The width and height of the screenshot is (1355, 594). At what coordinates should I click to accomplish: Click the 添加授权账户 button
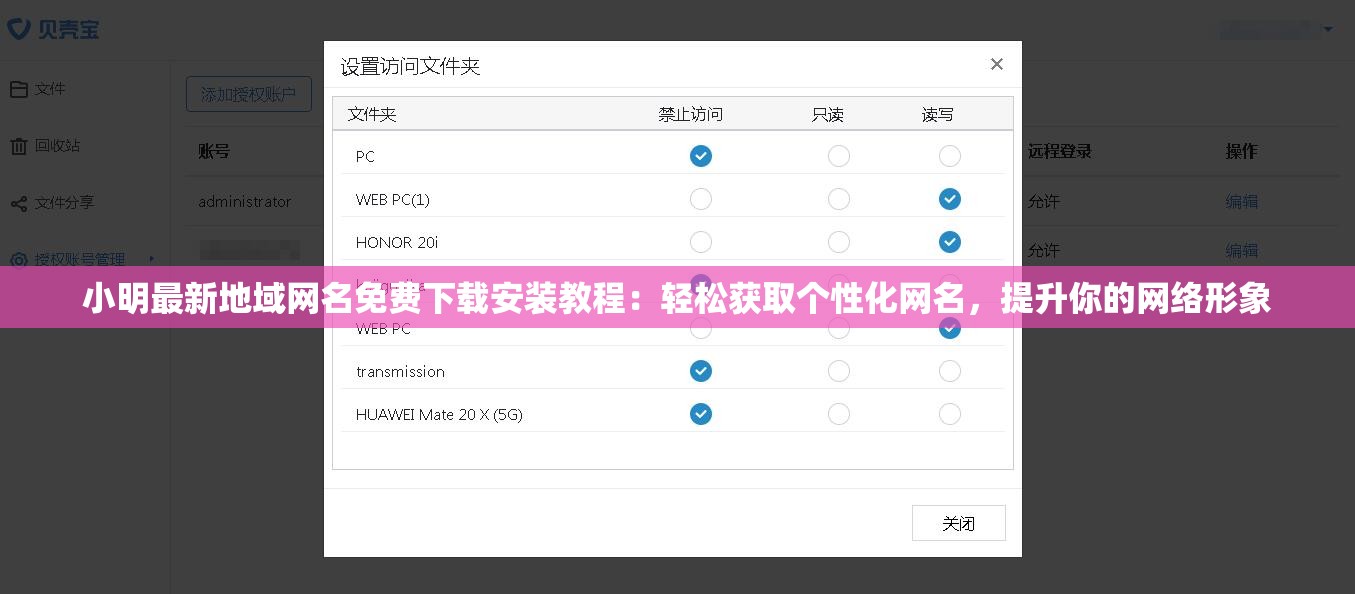249,93
